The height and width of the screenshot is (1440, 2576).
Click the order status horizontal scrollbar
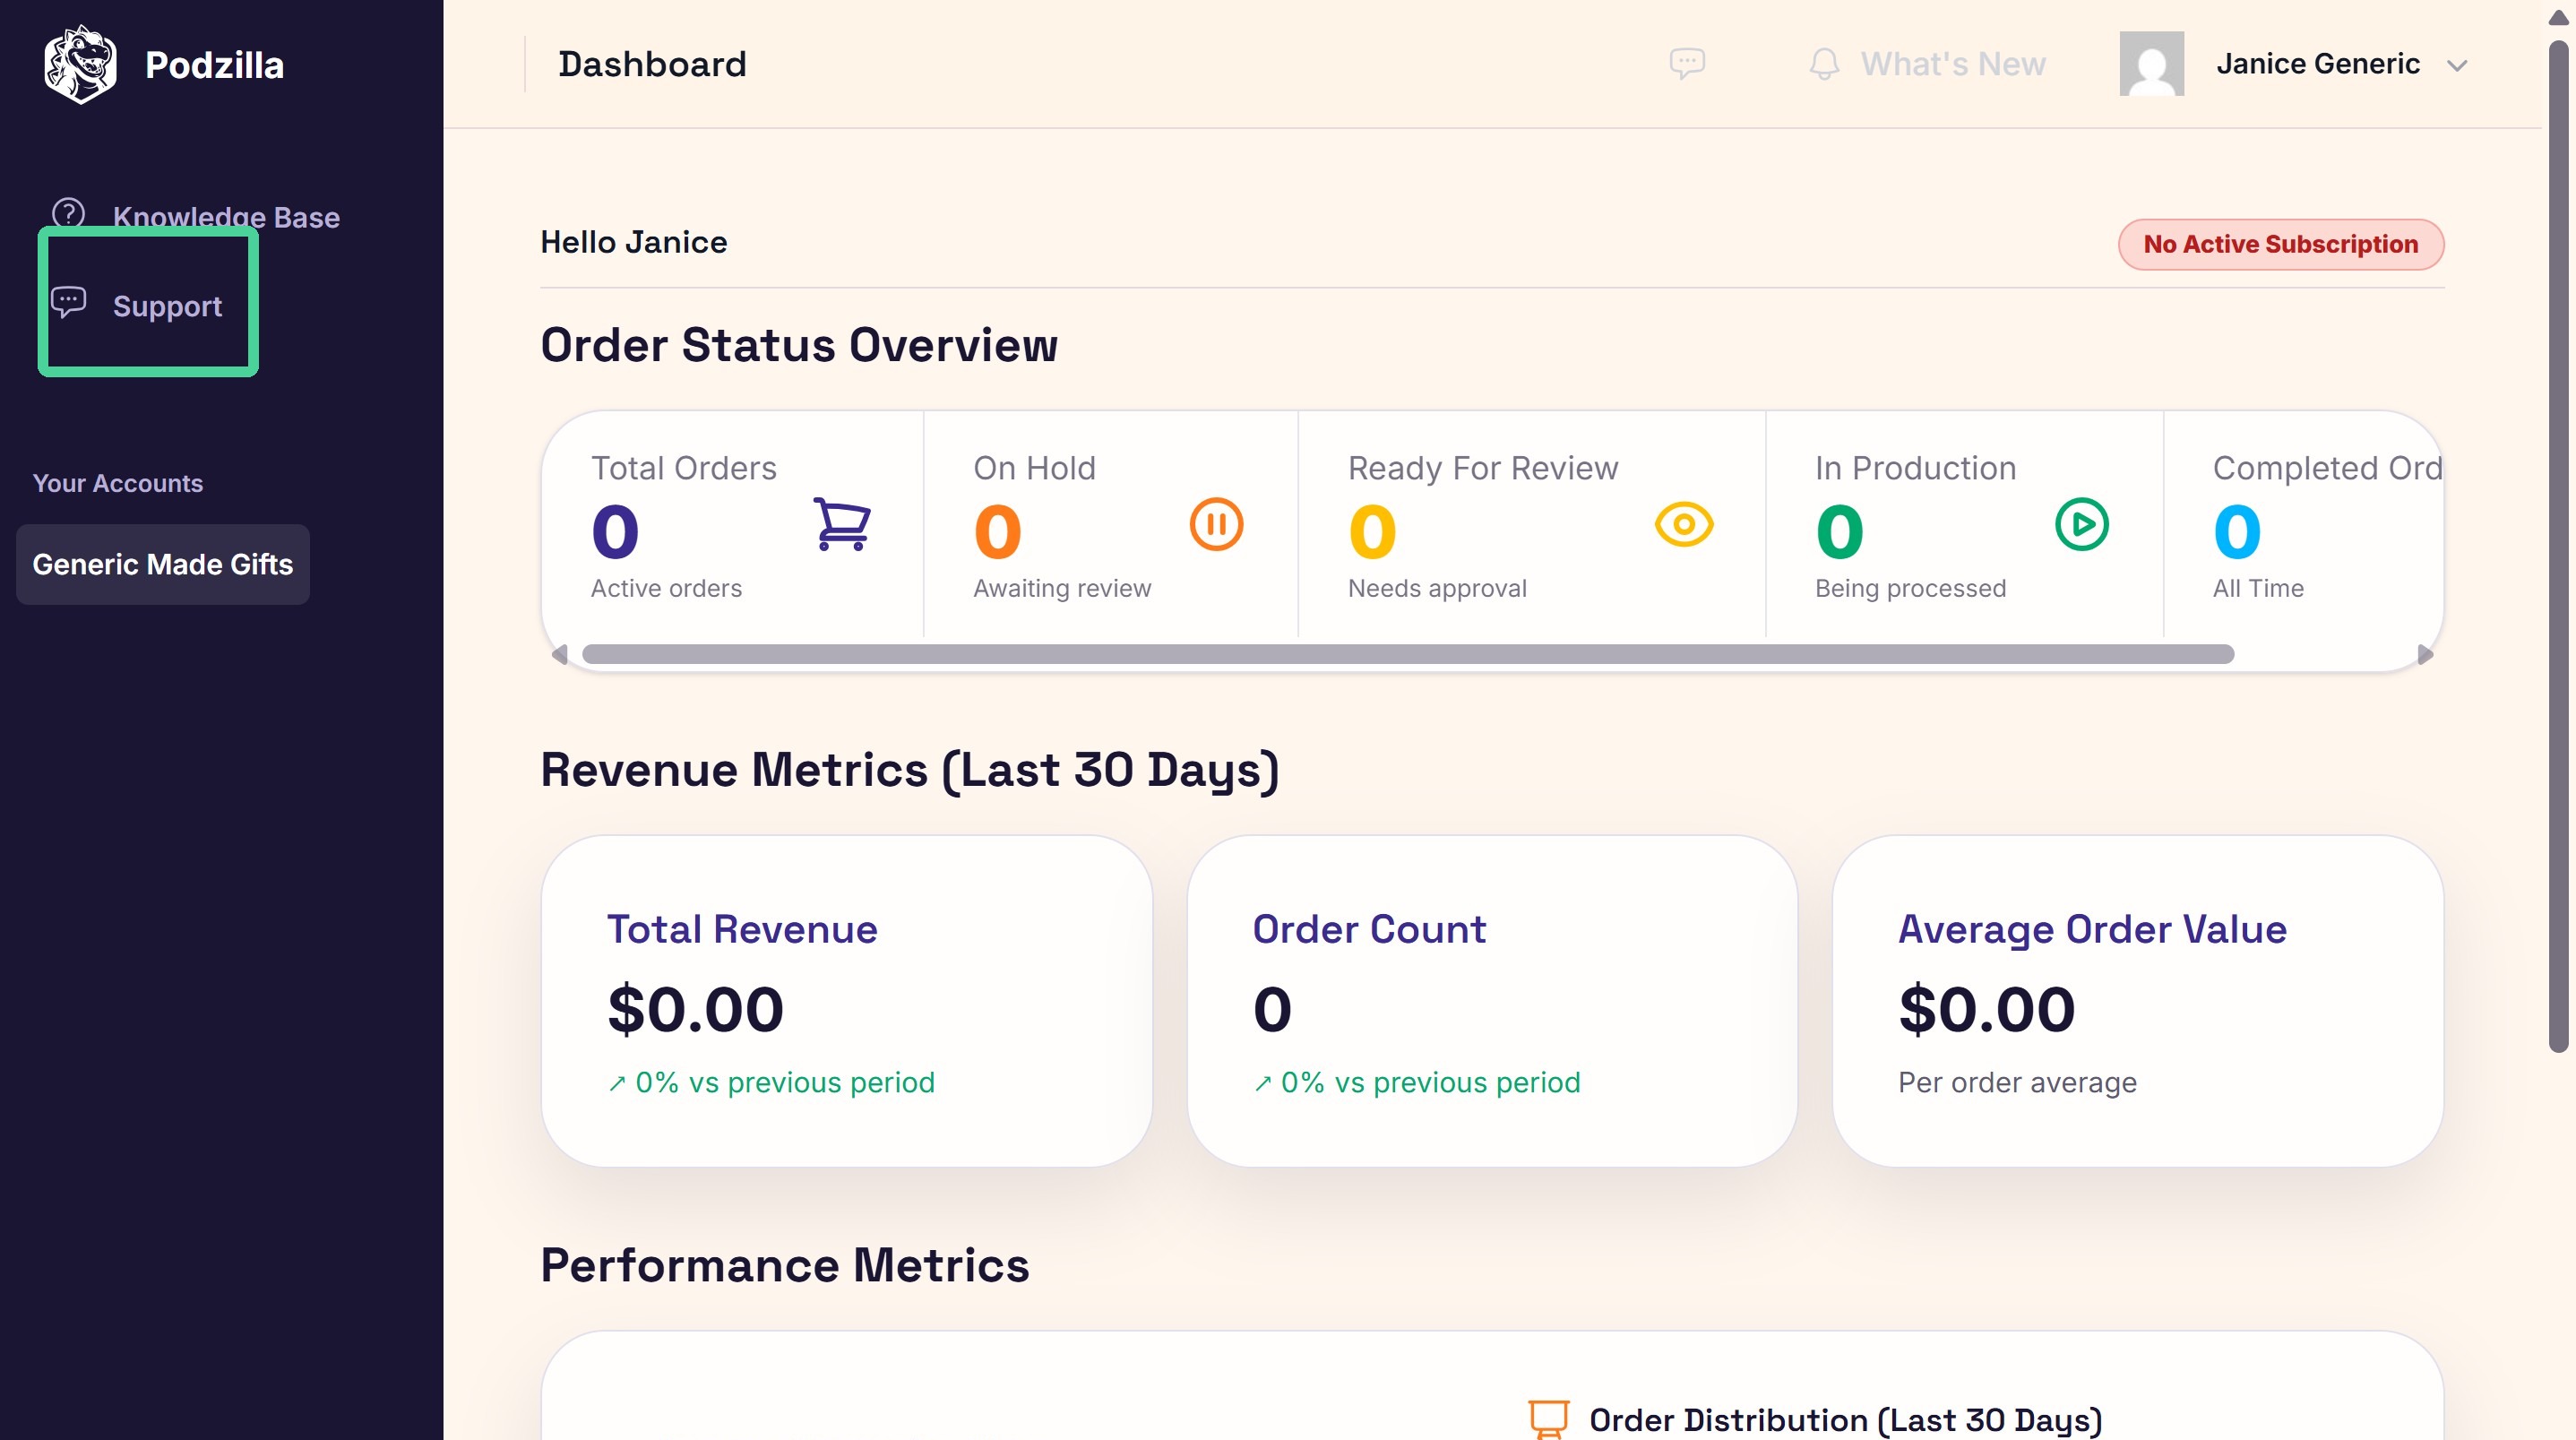coord(1407,654)
